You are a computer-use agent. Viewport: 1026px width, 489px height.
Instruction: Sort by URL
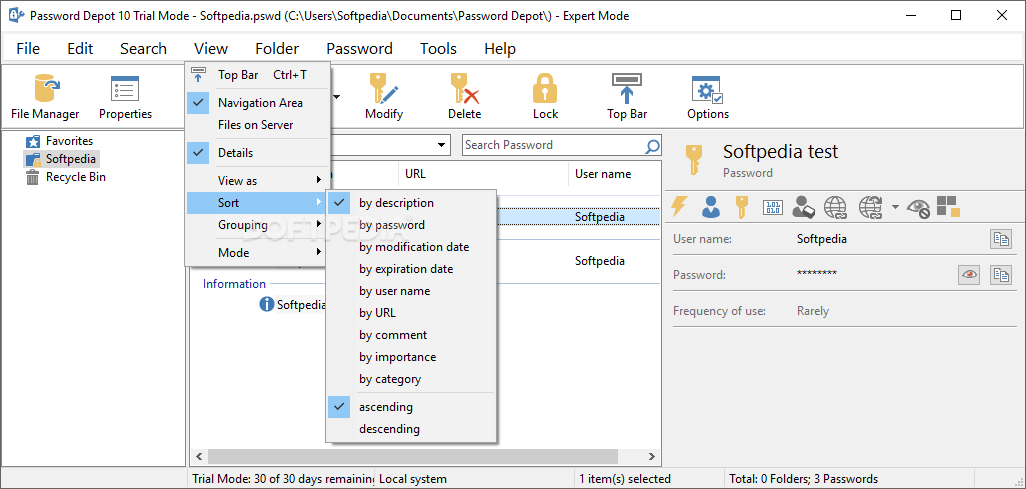tap(411, 313)
